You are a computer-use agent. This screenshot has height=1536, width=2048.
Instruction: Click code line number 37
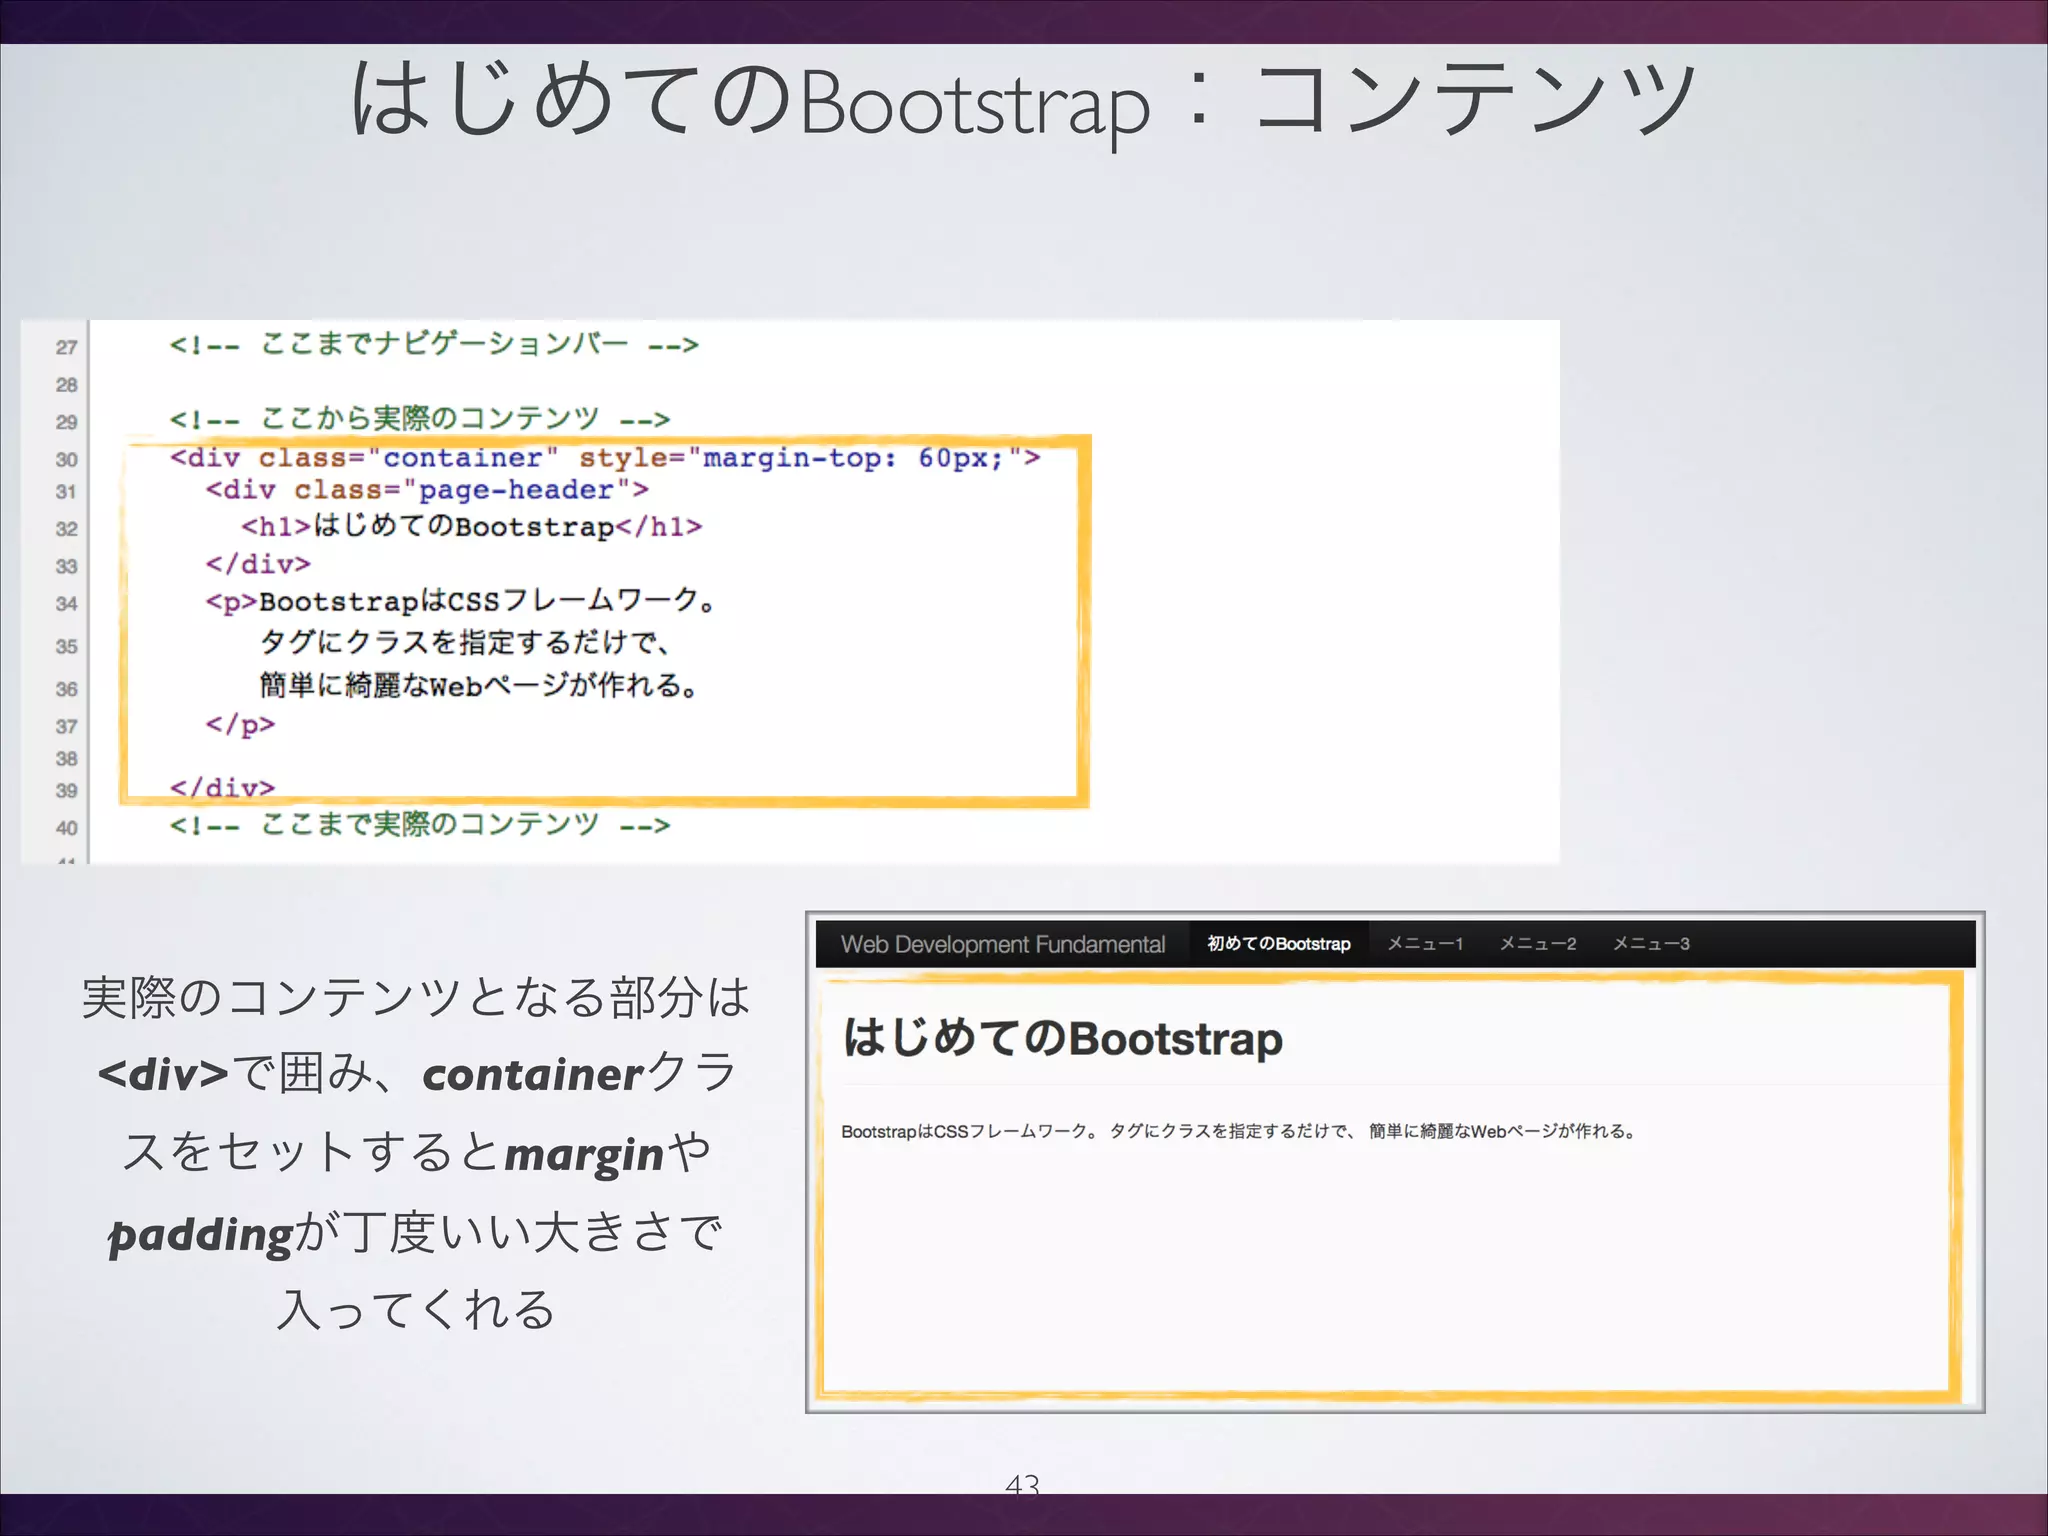[66, 726]
